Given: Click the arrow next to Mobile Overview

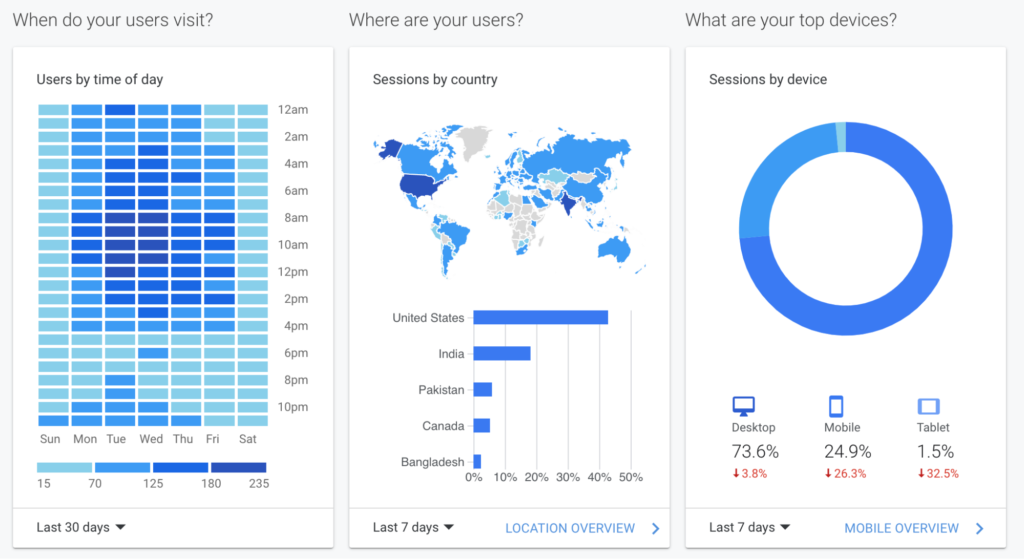Looking at the screenshot, I should (979, 528).
